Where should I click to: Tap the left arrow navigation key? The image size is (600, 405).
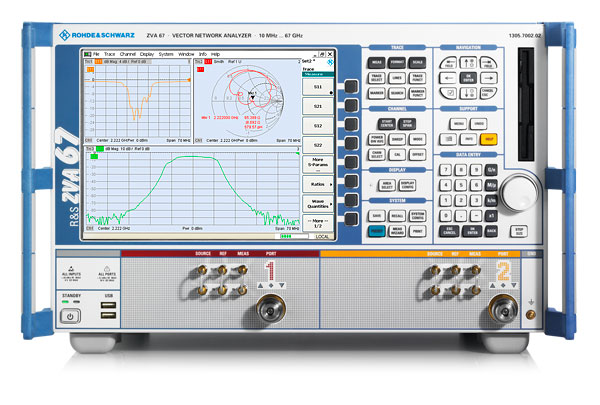tap(448, 78)
